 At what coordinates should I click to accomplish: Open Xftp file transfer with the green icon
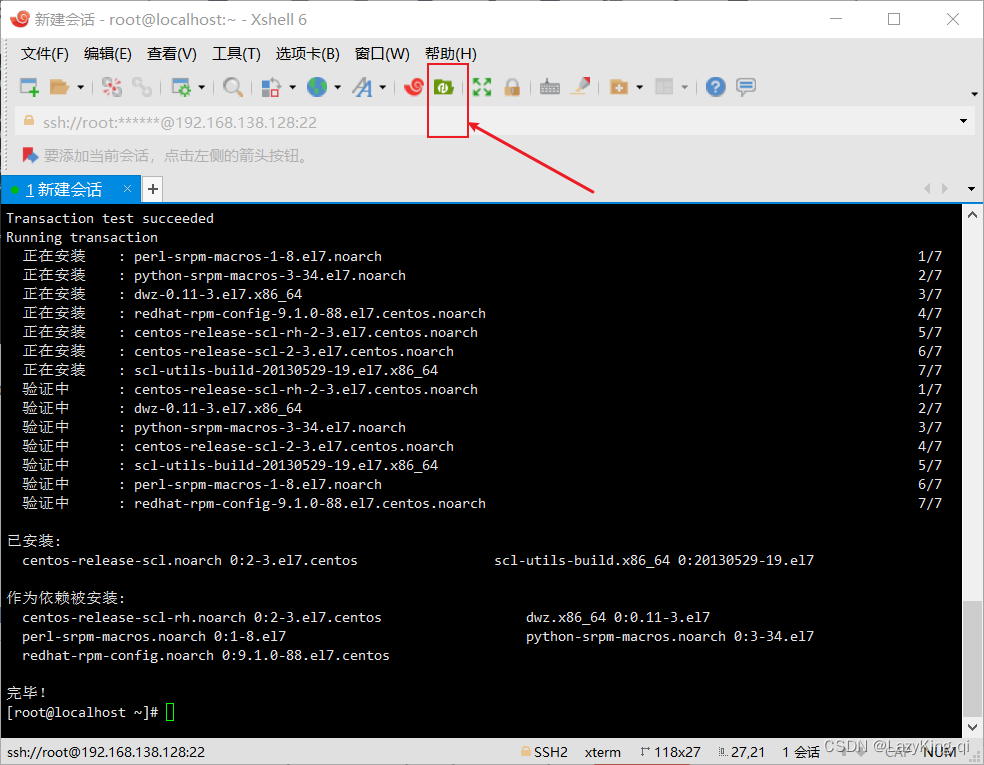click(444, 87)
